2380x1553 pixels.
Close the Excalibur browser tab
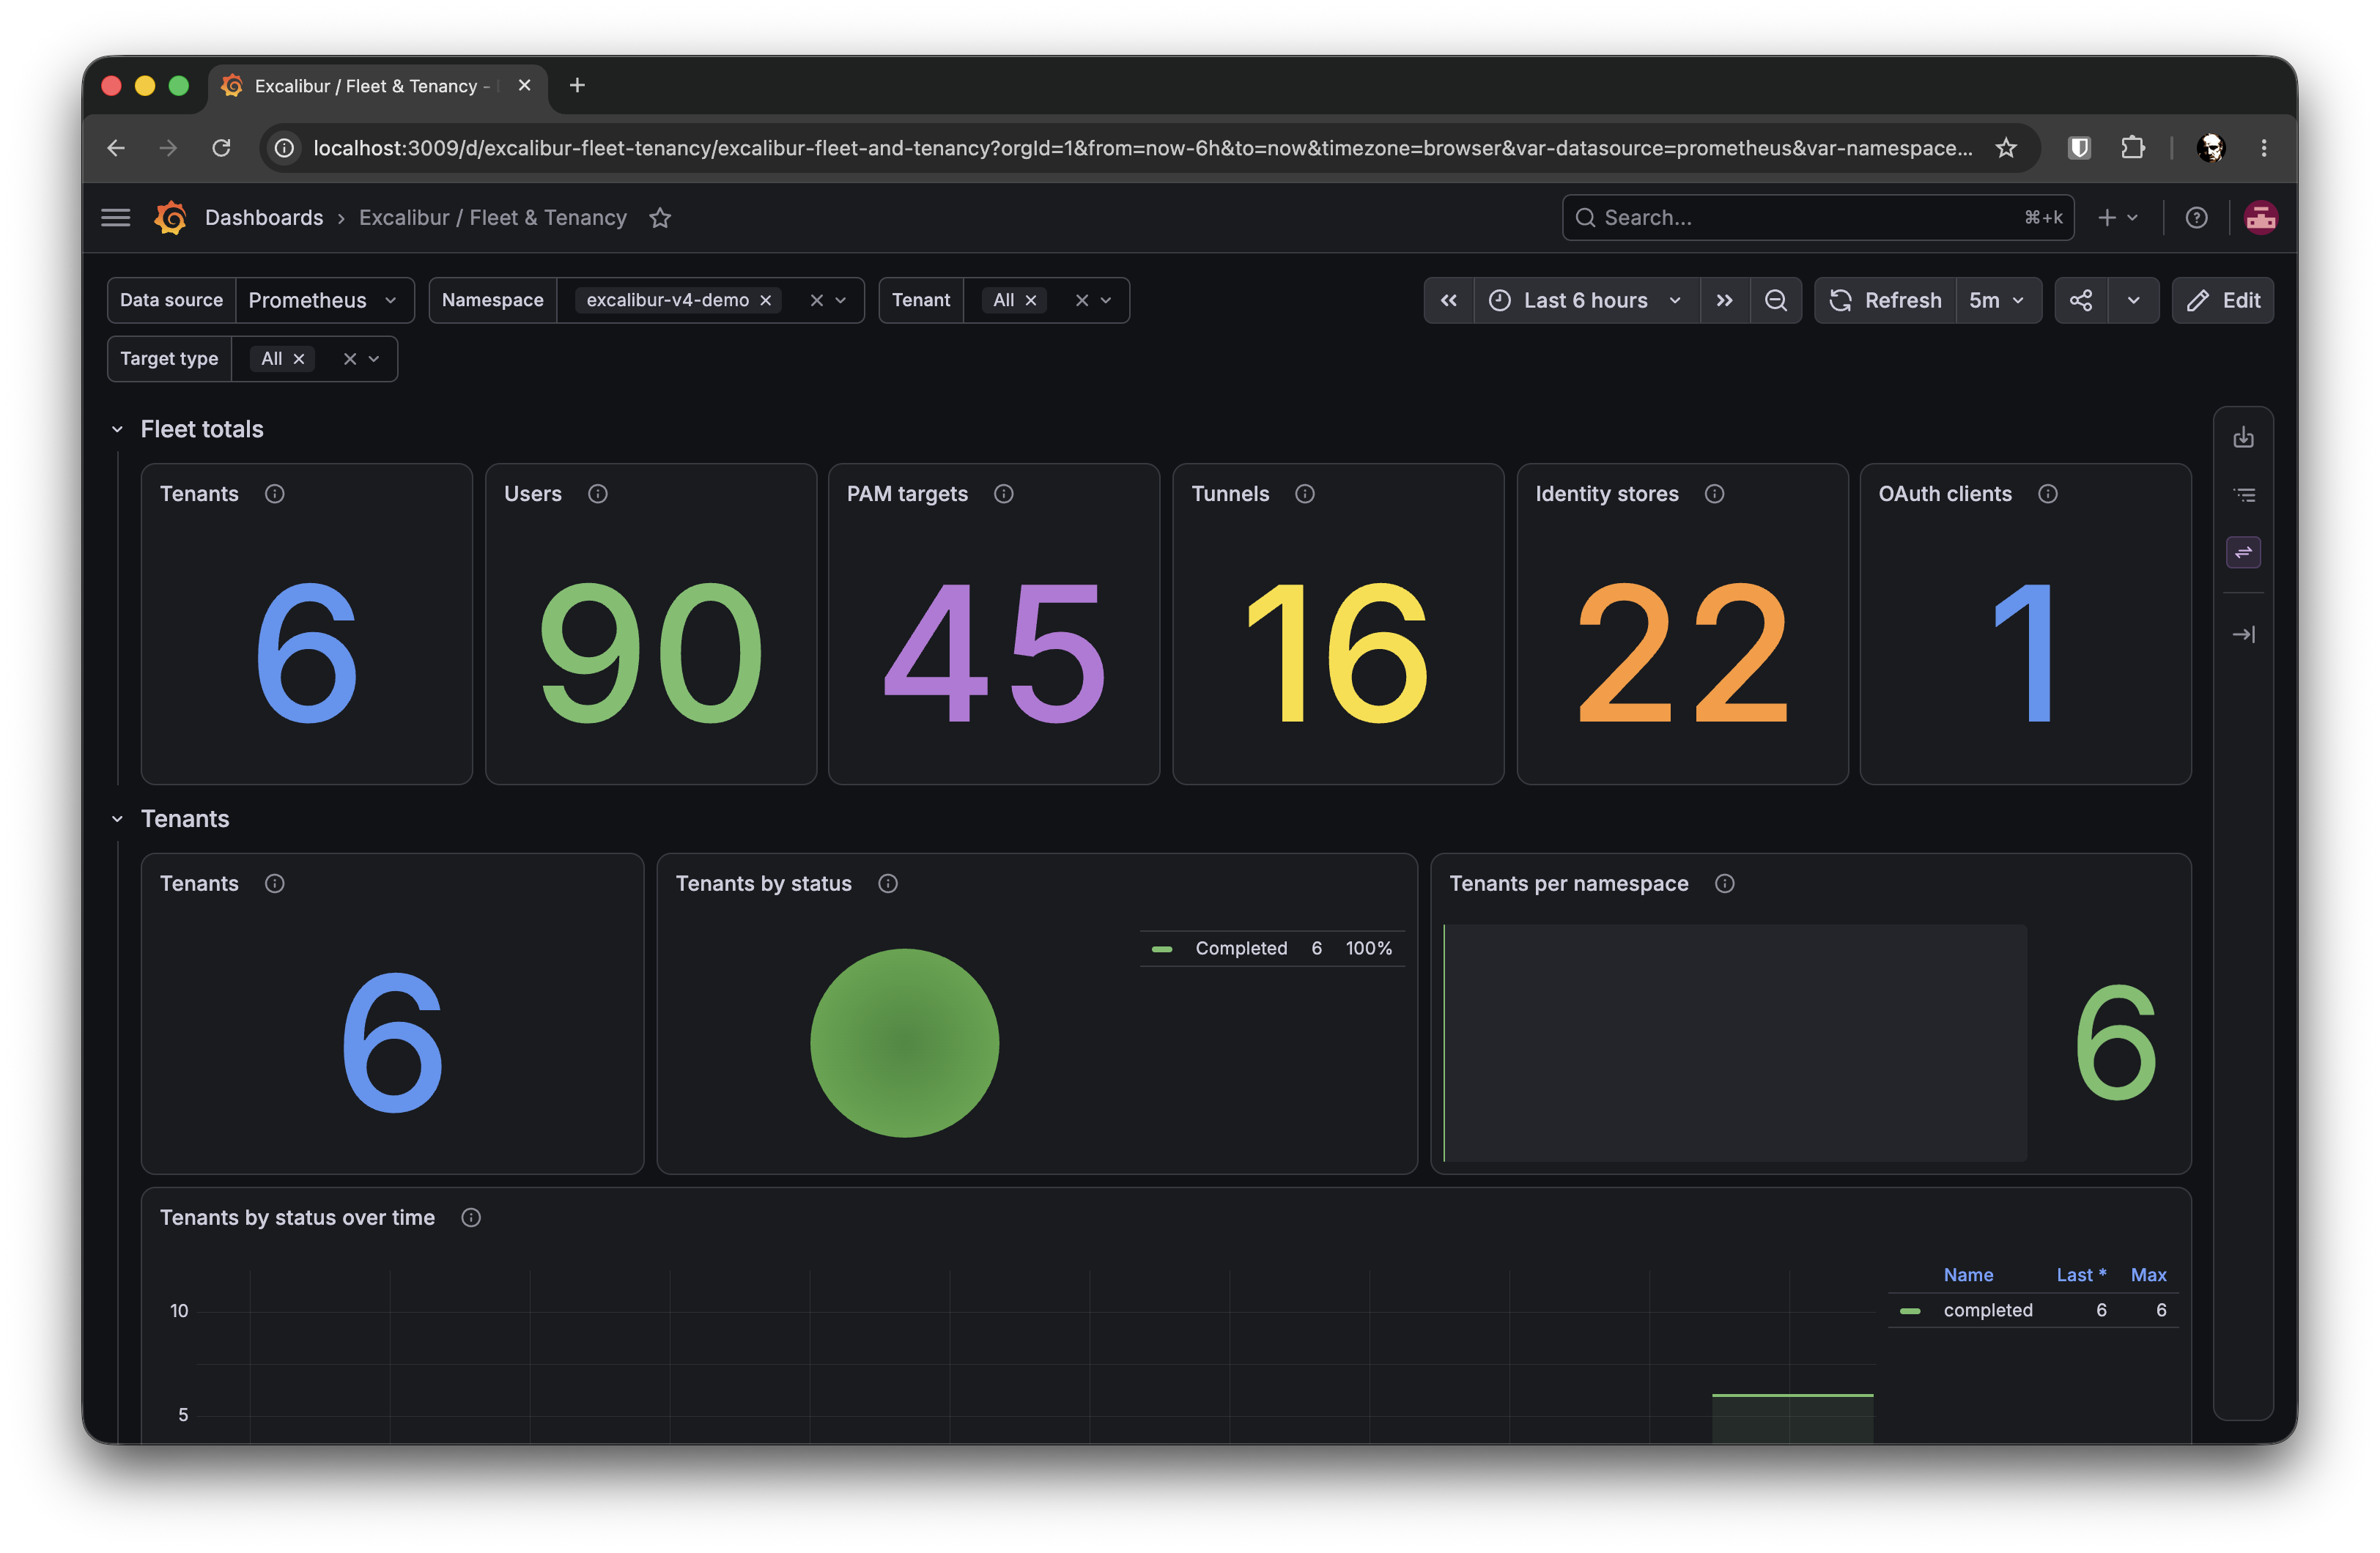(x=524, y=86)
